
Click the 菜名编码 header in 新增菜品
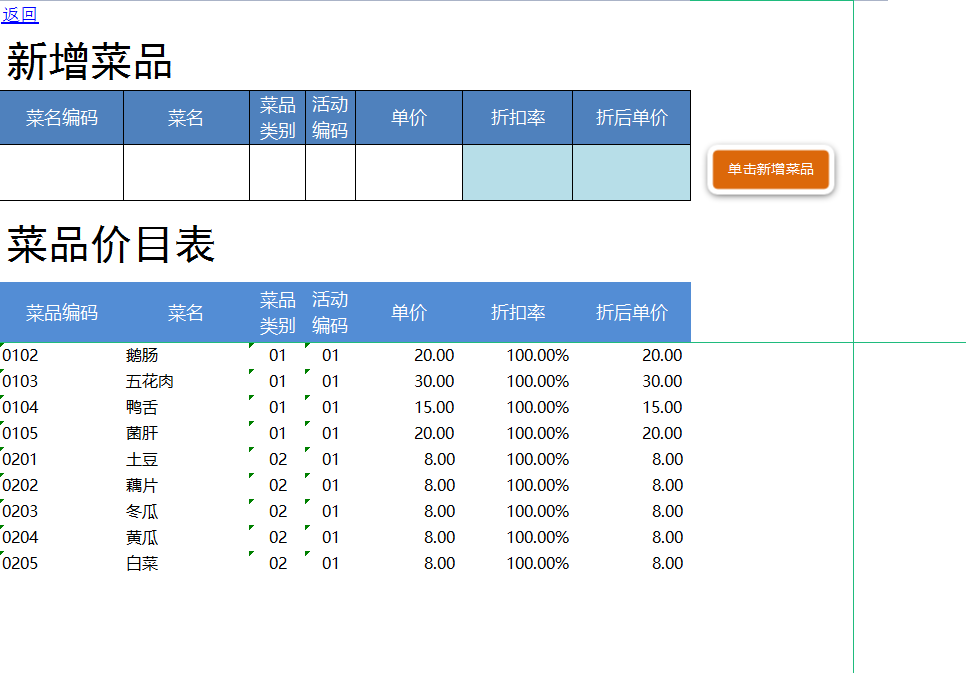pyautogui.click(x=62, y=118)
